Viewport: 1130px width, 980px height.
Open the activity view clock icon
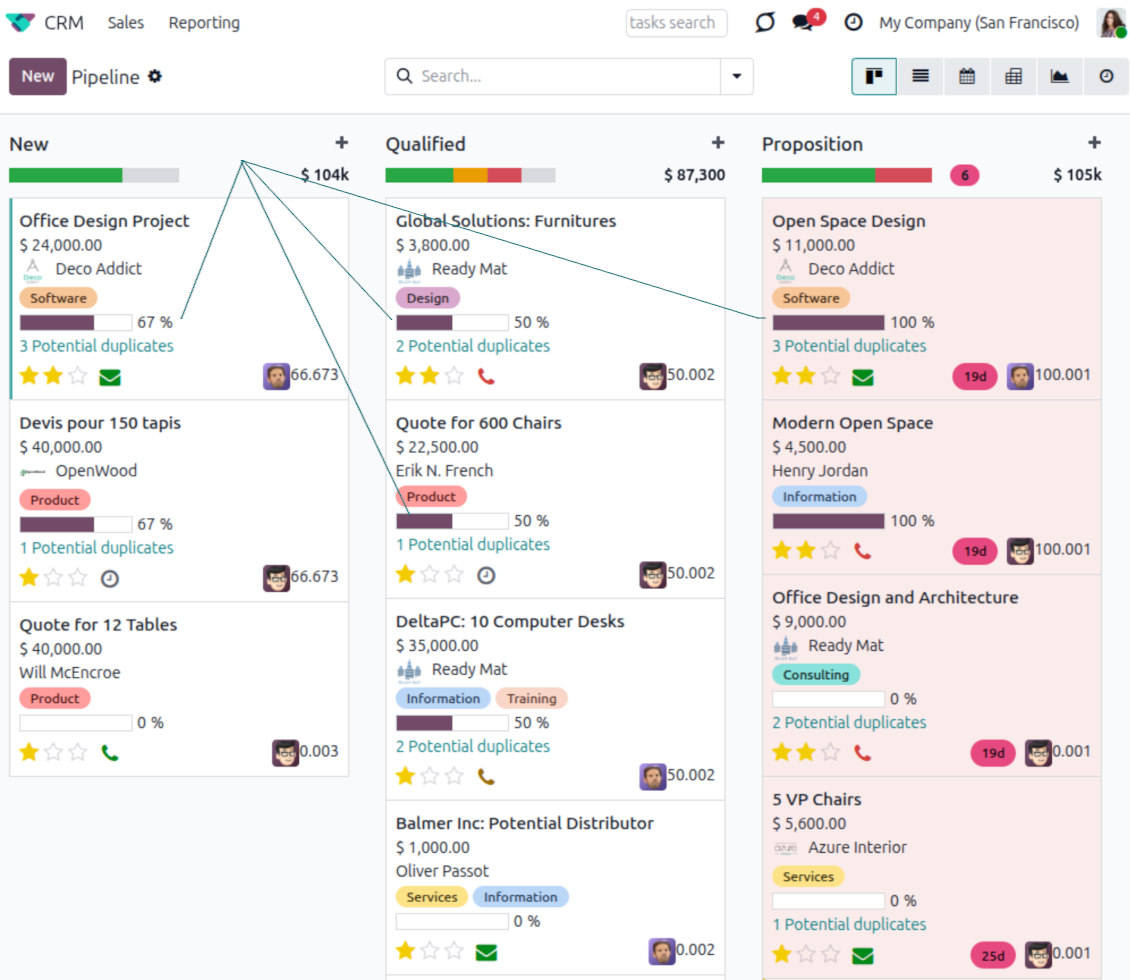1106,77
